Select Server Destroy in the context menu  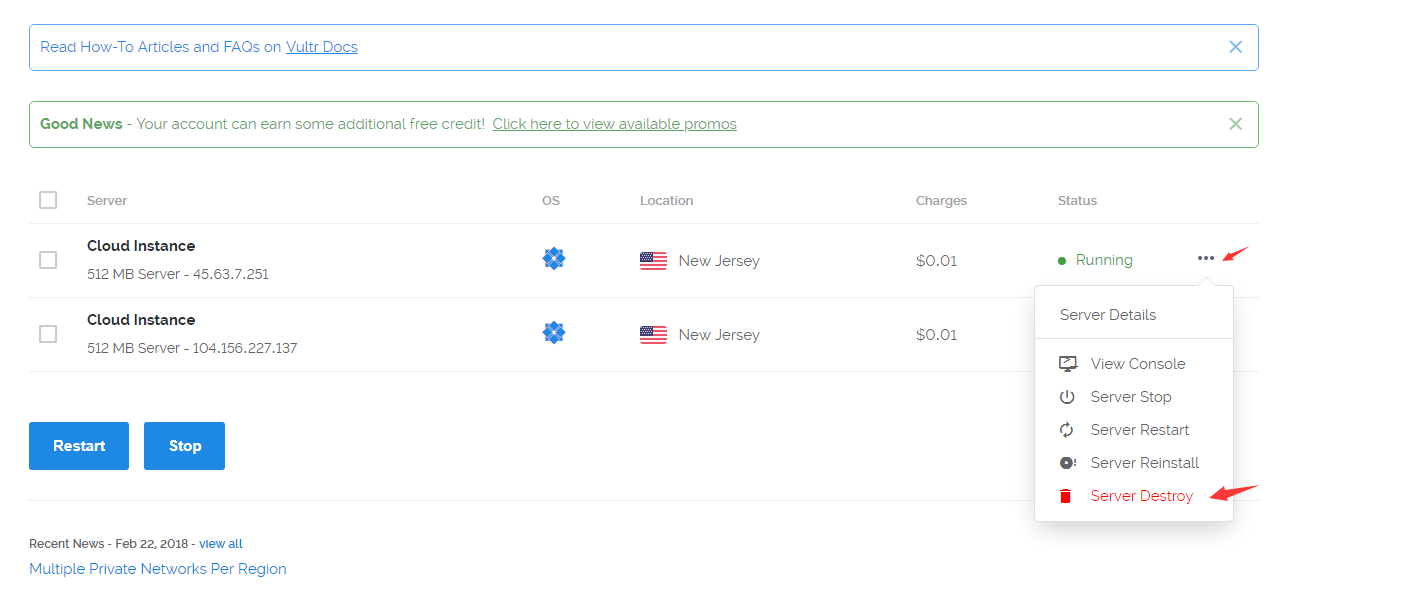click(x=1141, y=496)
